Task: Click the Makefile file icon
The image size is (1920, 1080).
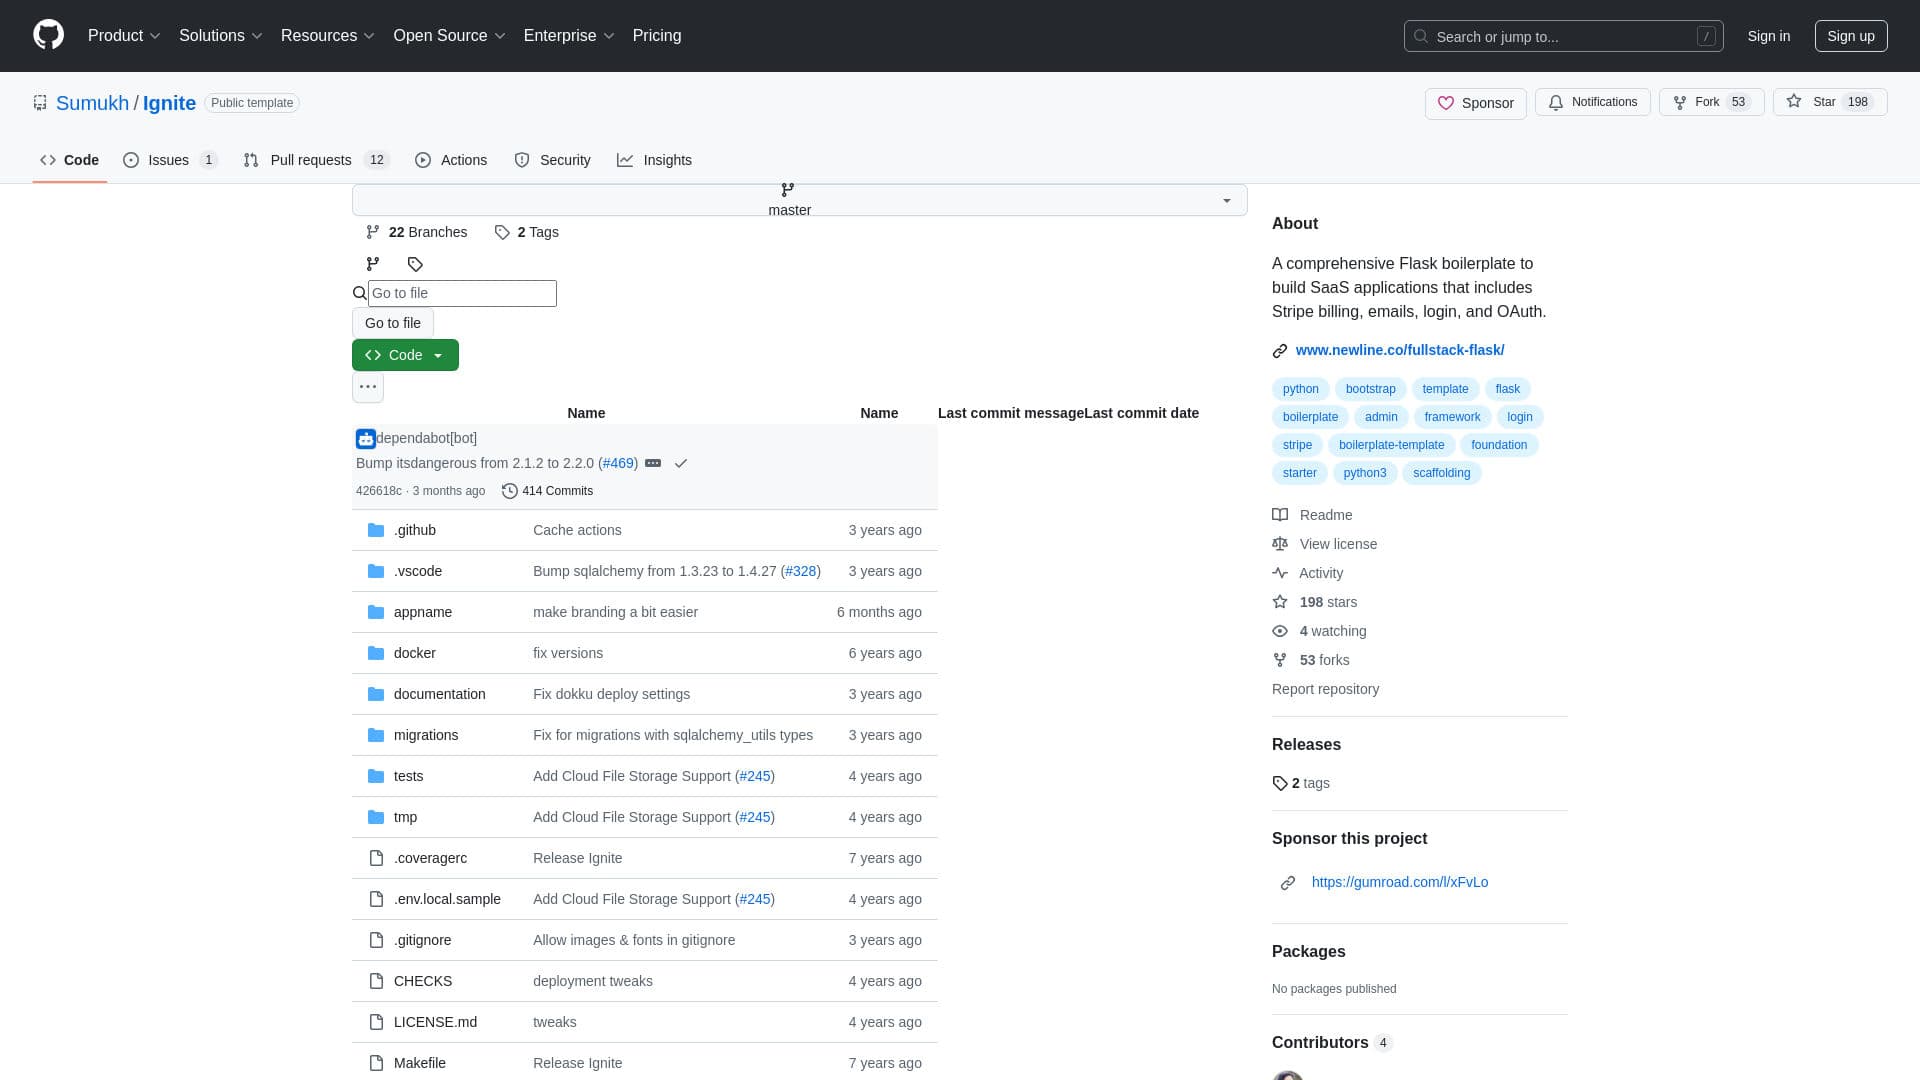Action: pyautogui.click(x=376, y=1063)
